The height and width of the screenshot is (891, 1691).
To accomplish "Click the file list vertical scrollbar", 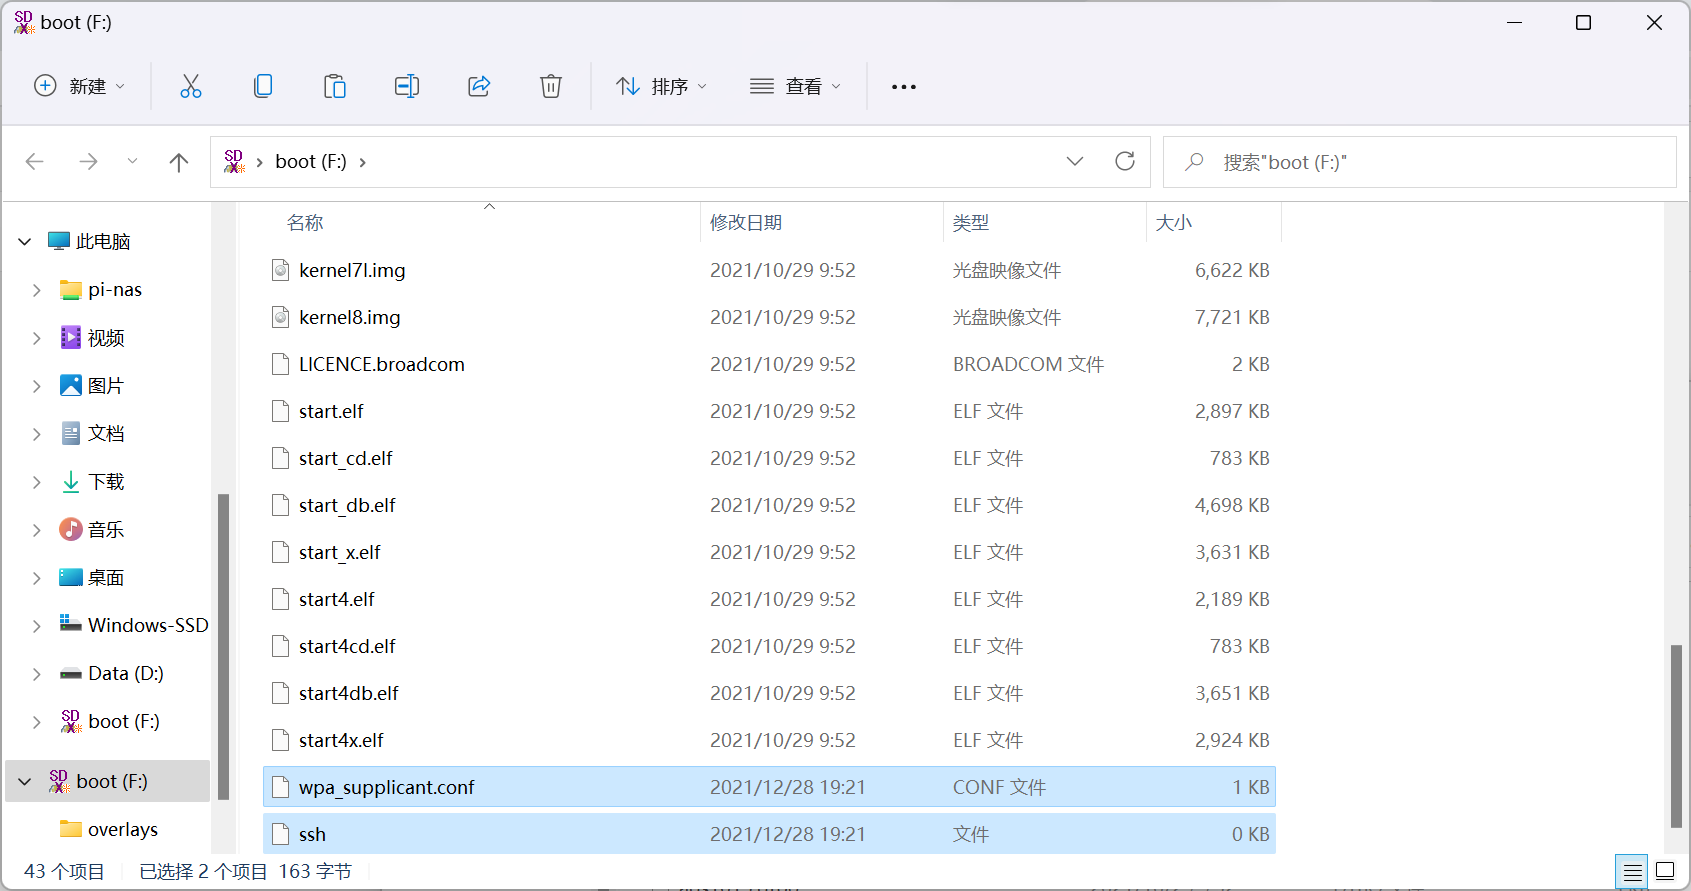I will point(1676,736).
